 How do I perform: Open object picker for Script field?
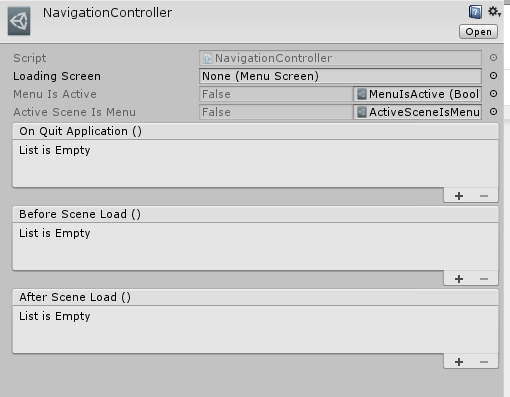pyautogui.click(x=493, y=58)
